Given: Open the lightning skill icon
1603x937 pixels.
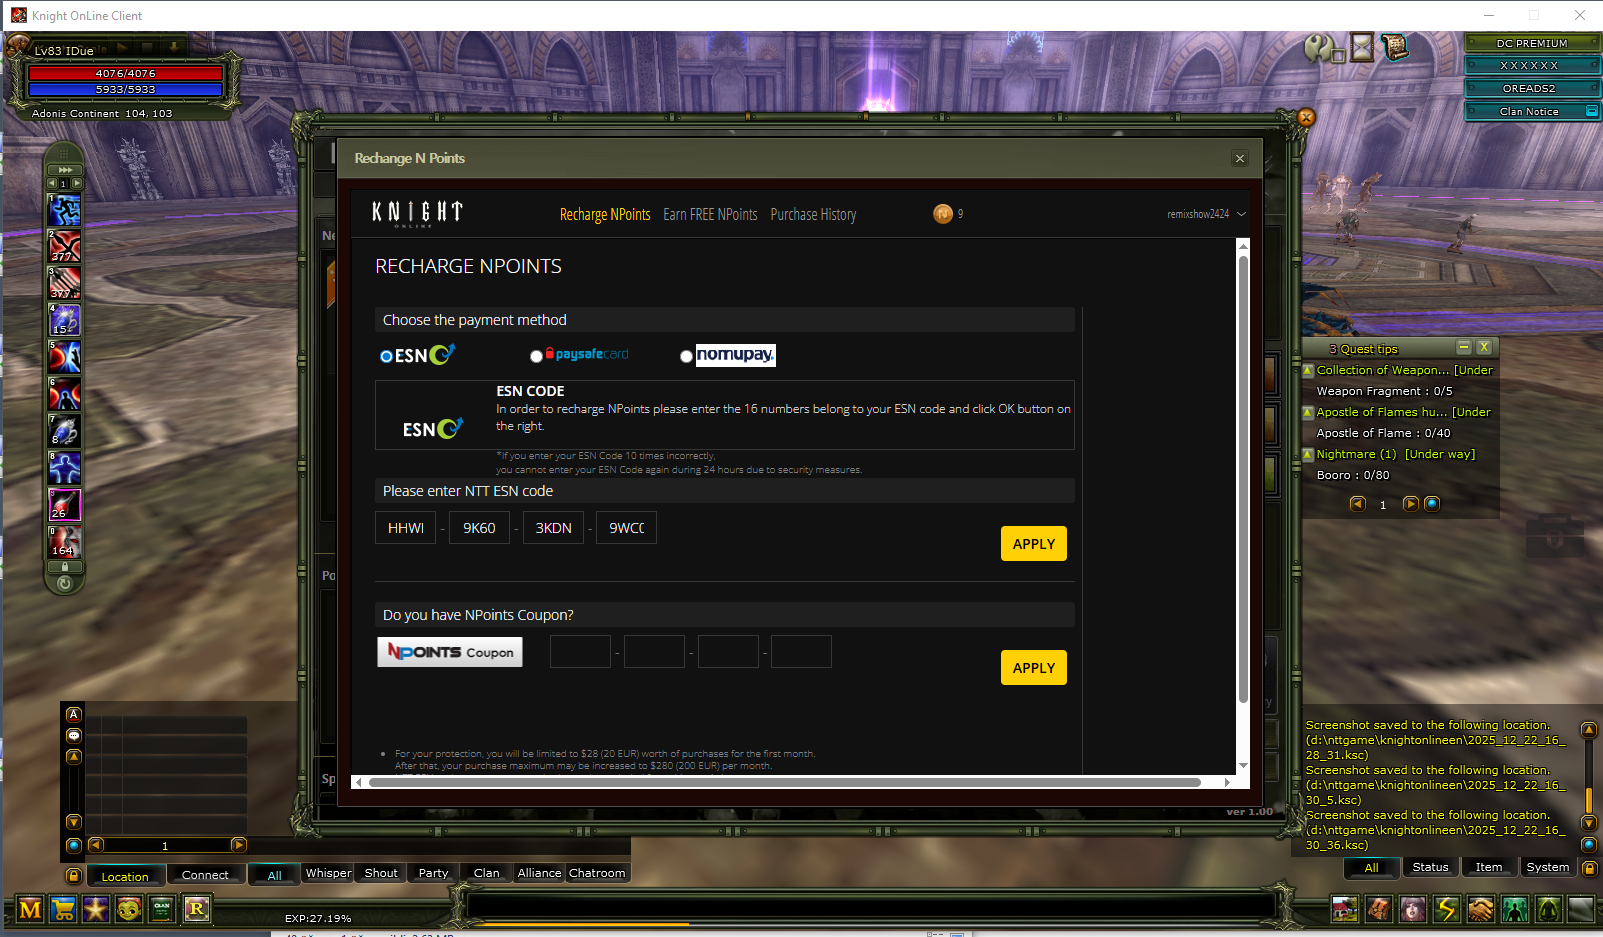Looking at the screenshot, I should pyautogui.click(x=1447, y=909).
